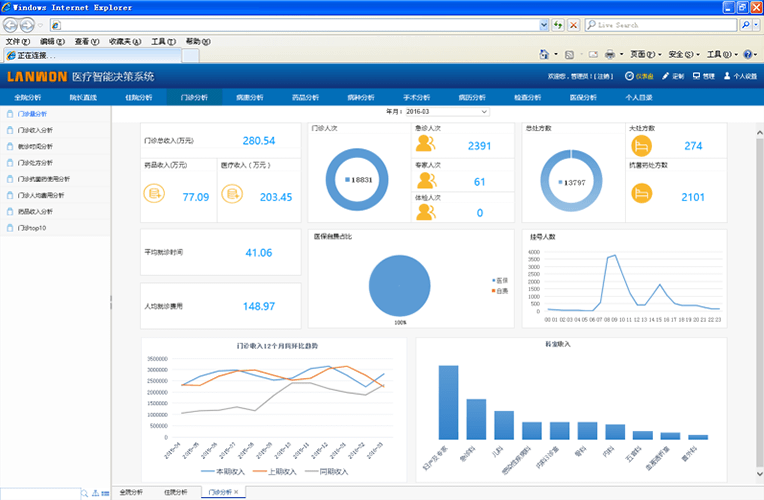The width and height of the screenshot is (764, 500).
Task: Switch to the 手术分析 navigation tab
Action: pyautogui.click(x=417, y=97)
